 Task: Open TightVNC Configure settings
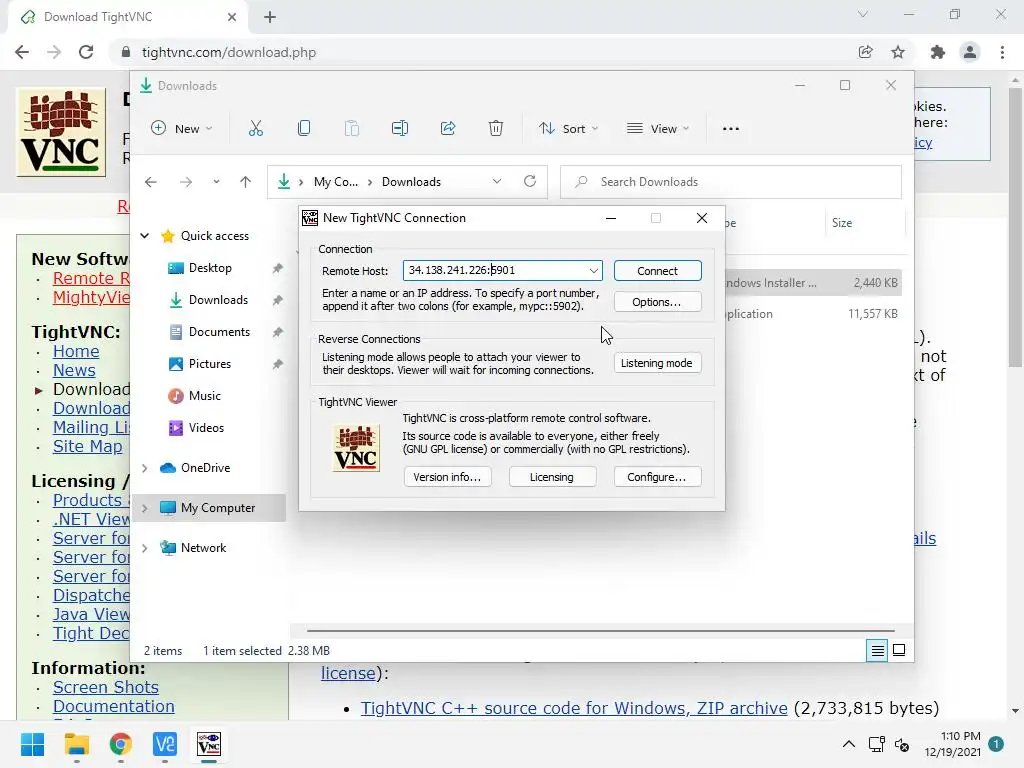pyautogui.click(x=658, y=477)
